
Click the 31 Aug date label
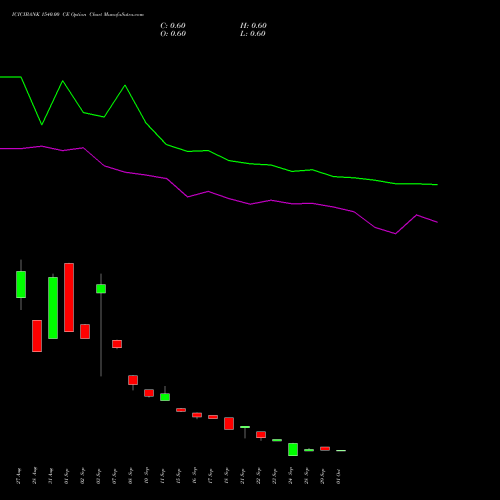point(51,476)
